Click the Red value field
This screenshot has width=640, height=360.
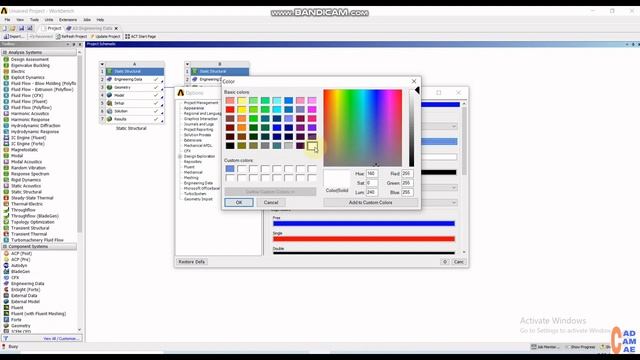407,173
